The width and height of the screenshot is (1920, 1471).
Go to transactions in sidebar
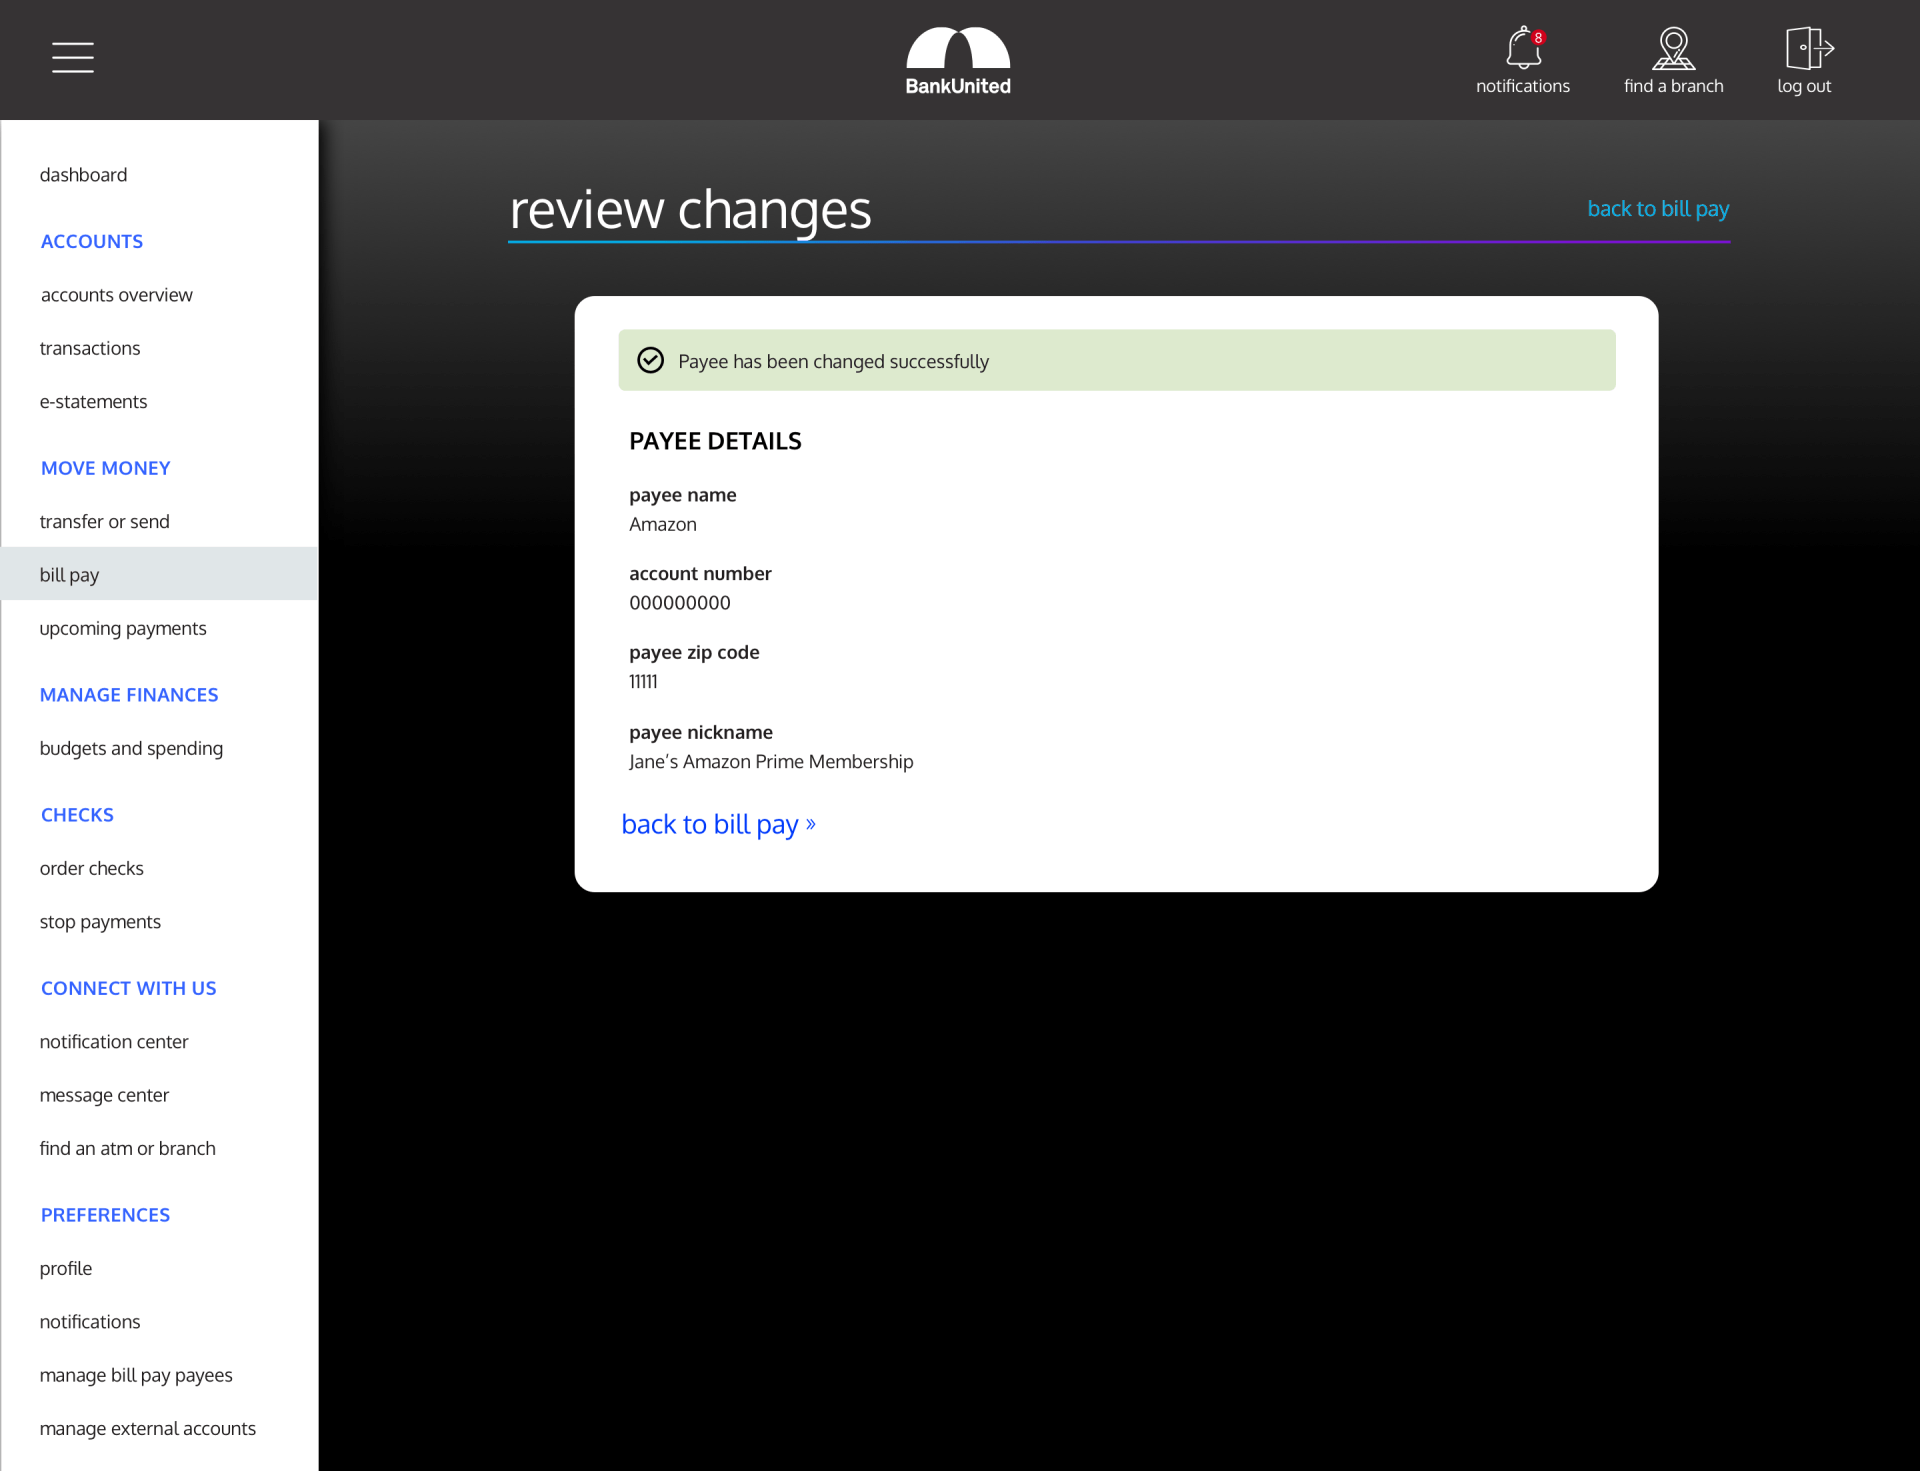tap(90, 348)
